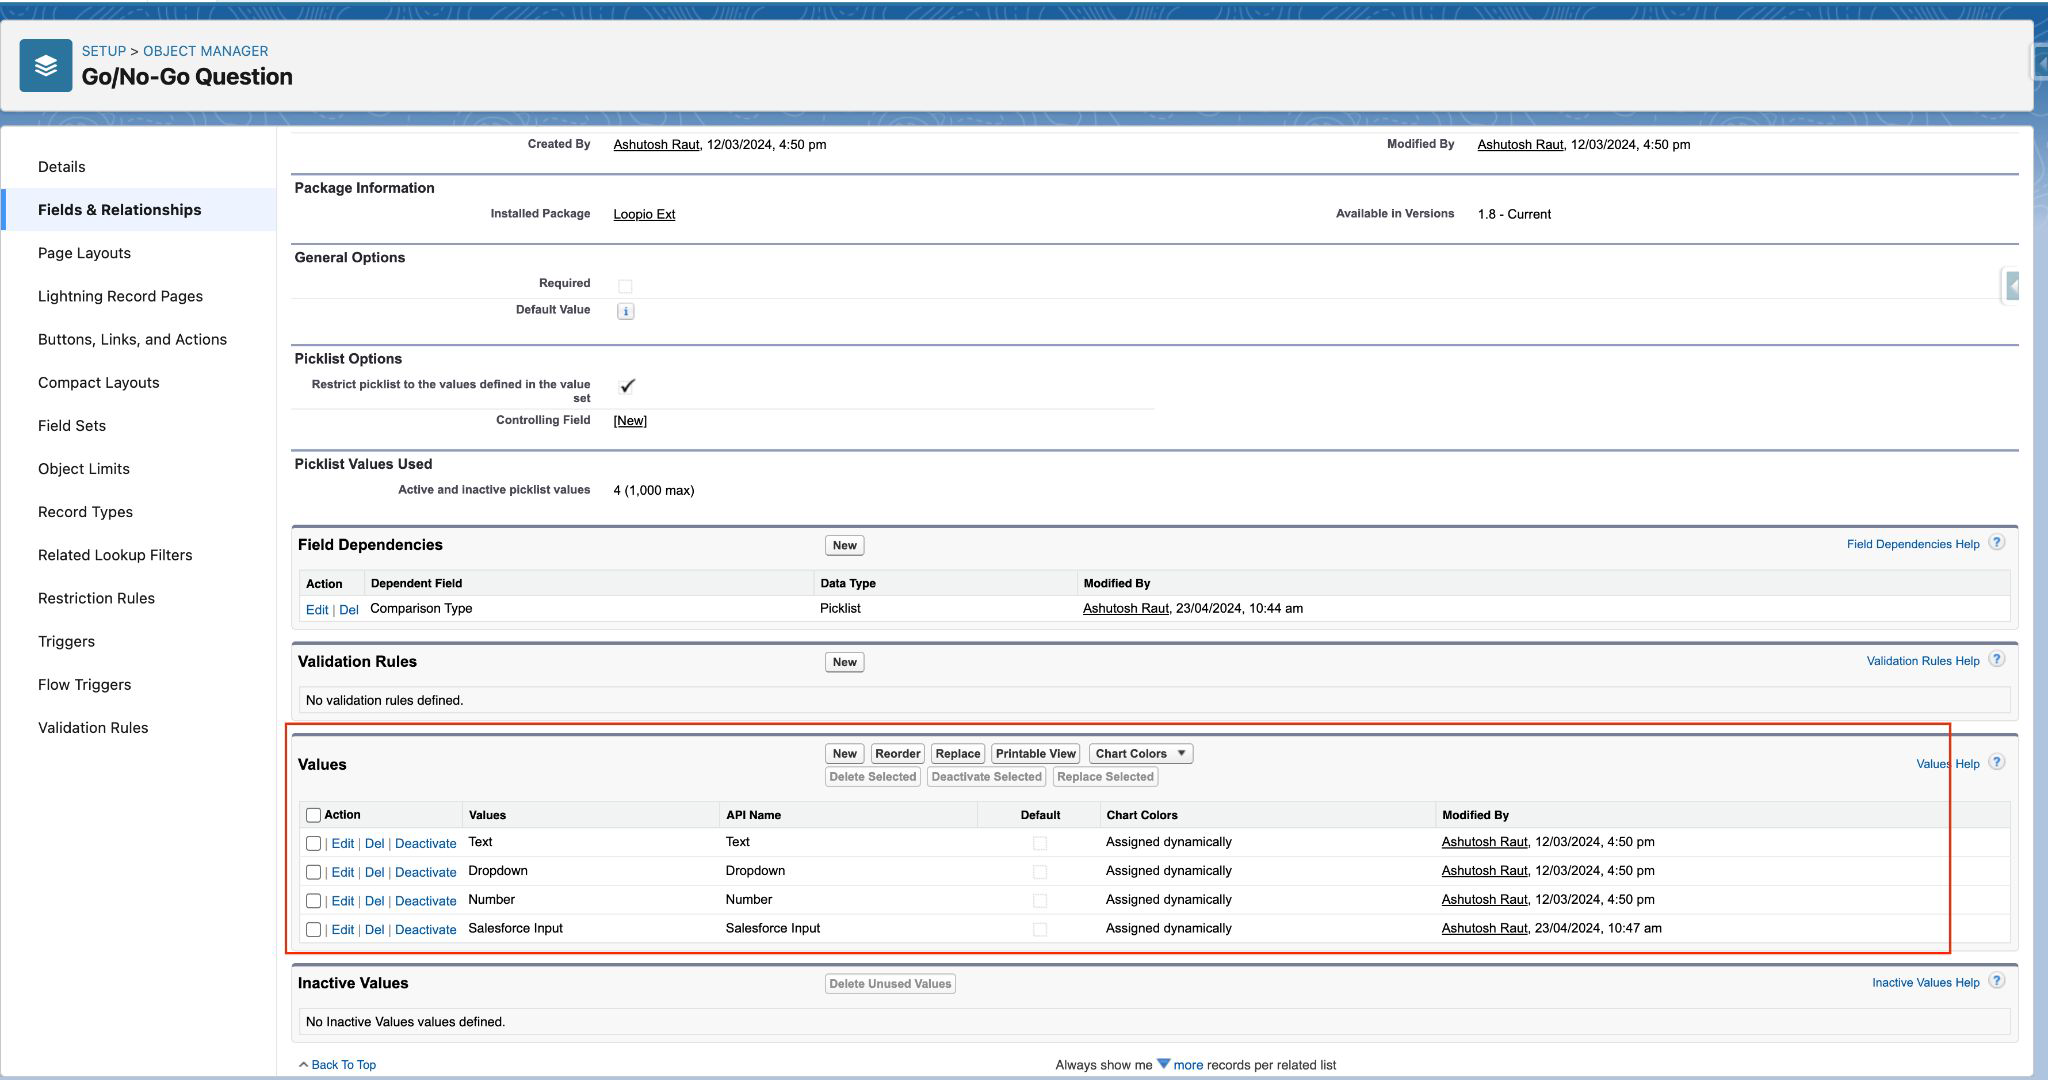This screenshot has height=1080, width=2048.
Task: Open Field Sets in sidebar
Action: click(72, 425)
